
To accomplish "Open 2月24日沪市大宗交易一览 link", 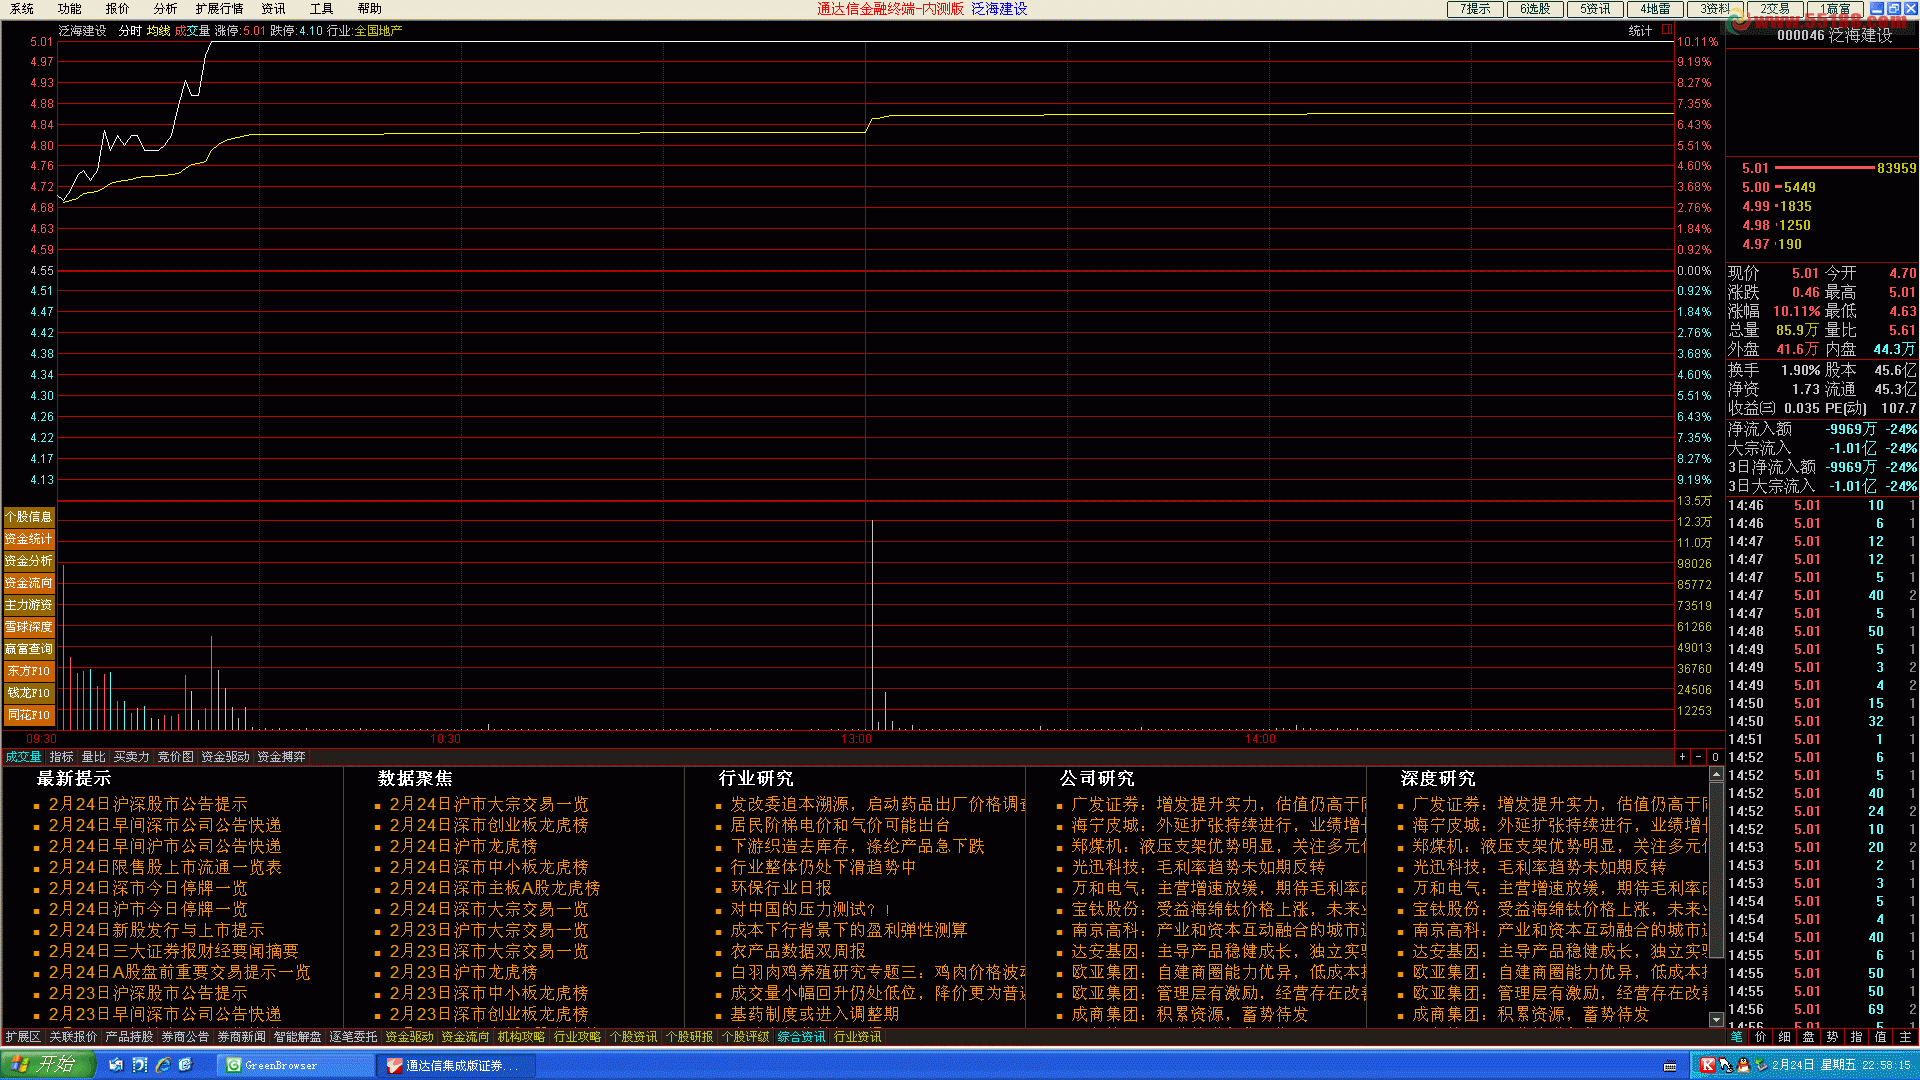I will point(489,804).
